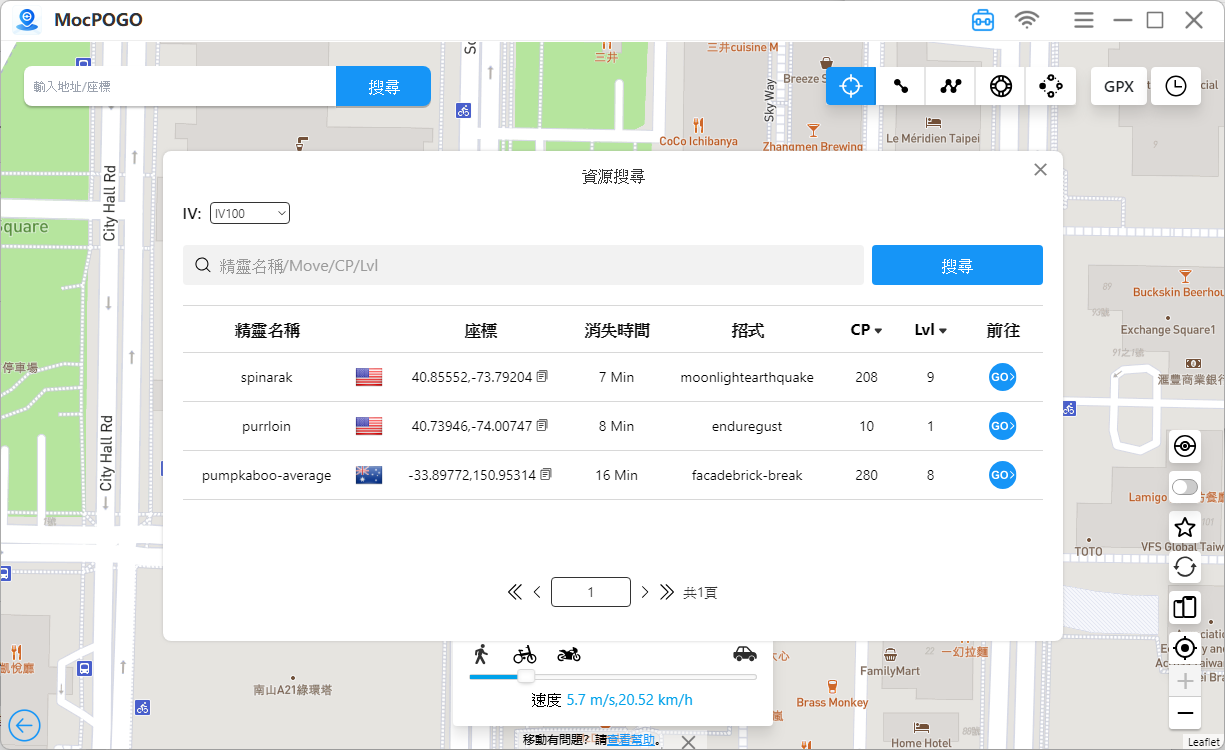
Task: Select the teleport mode crosshair icon
Action: [x=850, y=86]
